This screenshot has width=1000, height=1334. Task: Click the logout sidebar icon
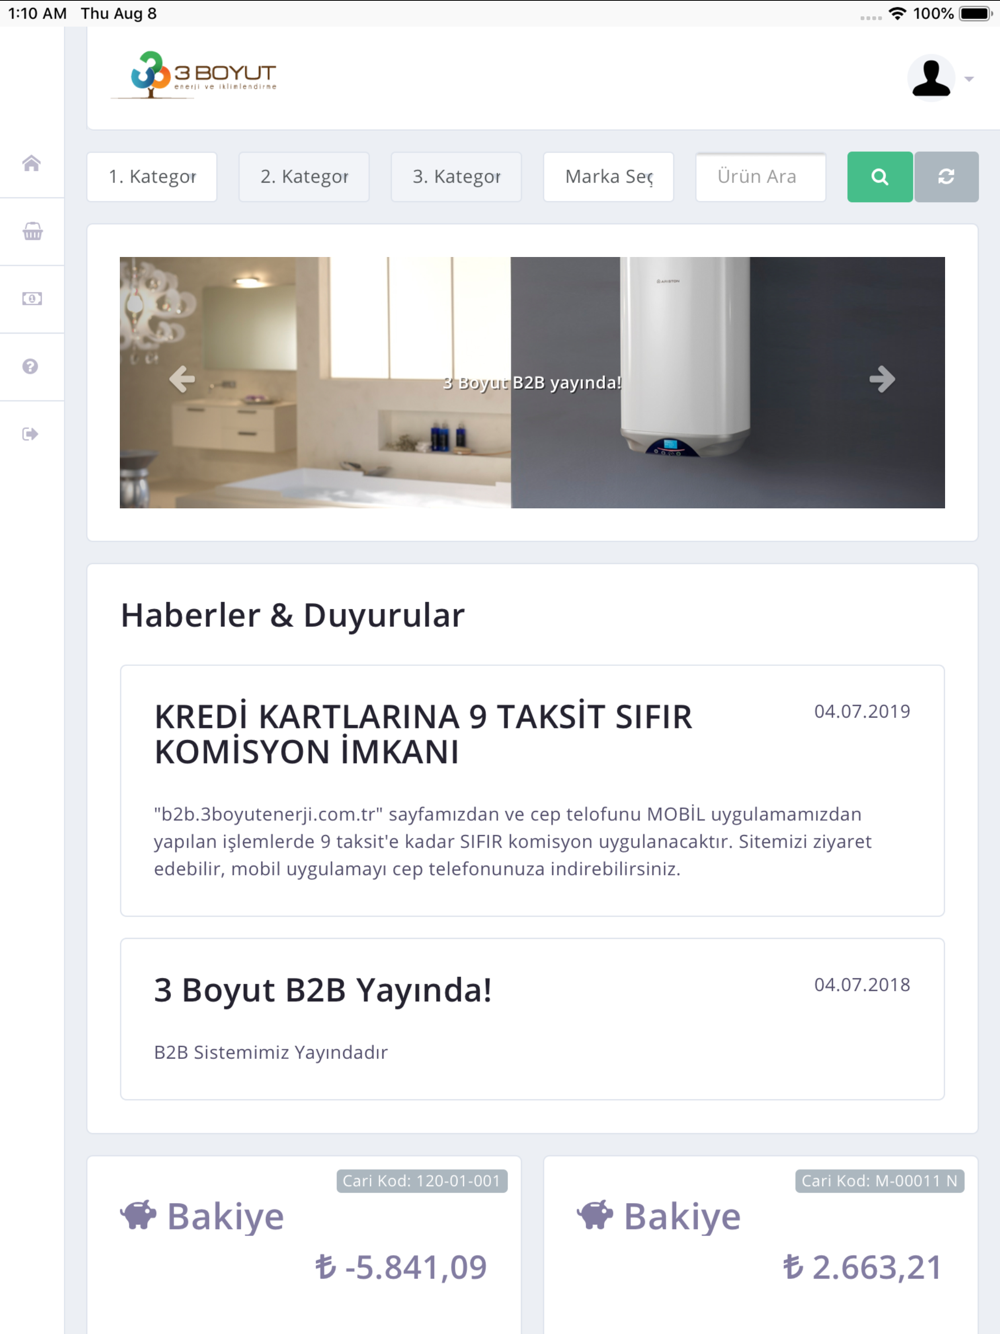[31, 434]
